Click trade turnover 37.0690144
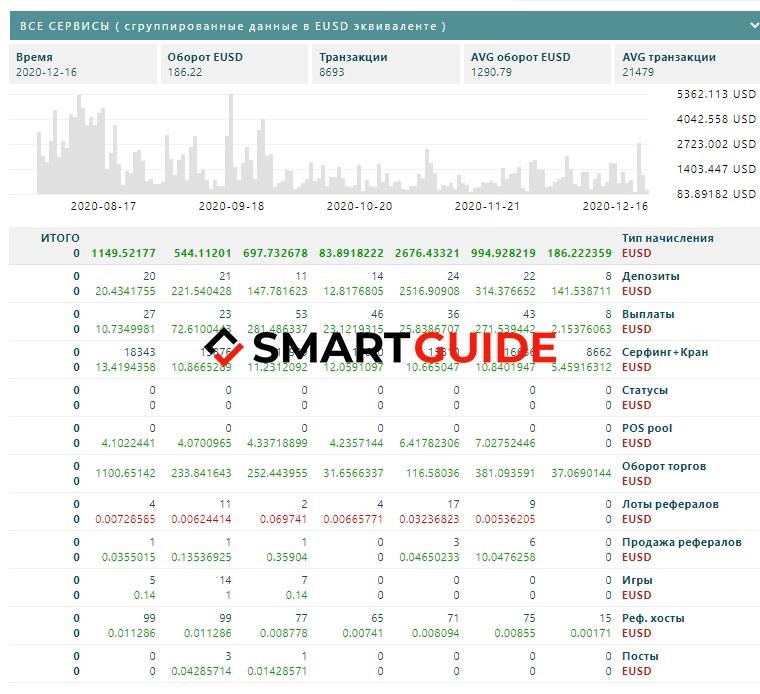The height and width of the screenshot is (694, 760). [581, 473]
